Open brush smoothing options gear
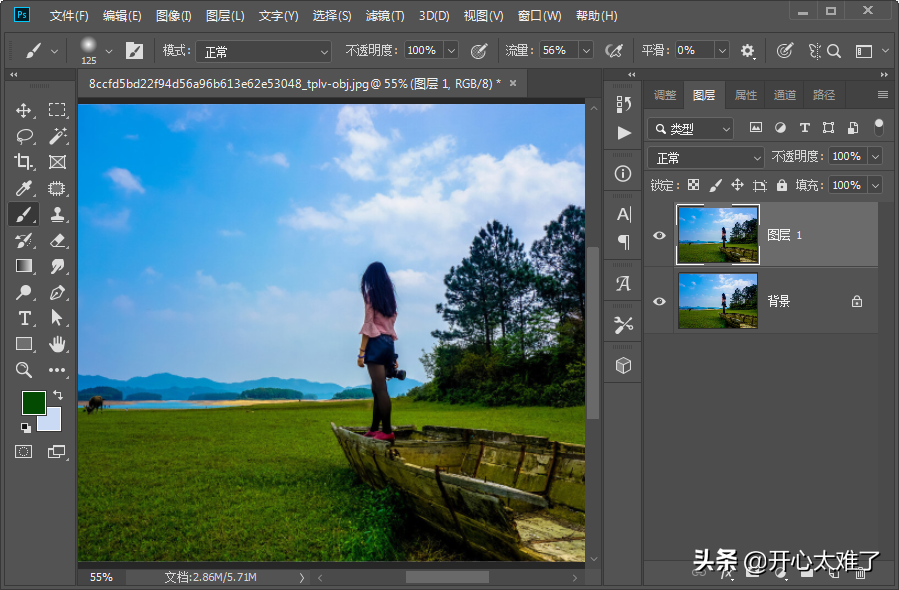Image resolution: width=899 pixels, height=590 pixels. point(747,51)
